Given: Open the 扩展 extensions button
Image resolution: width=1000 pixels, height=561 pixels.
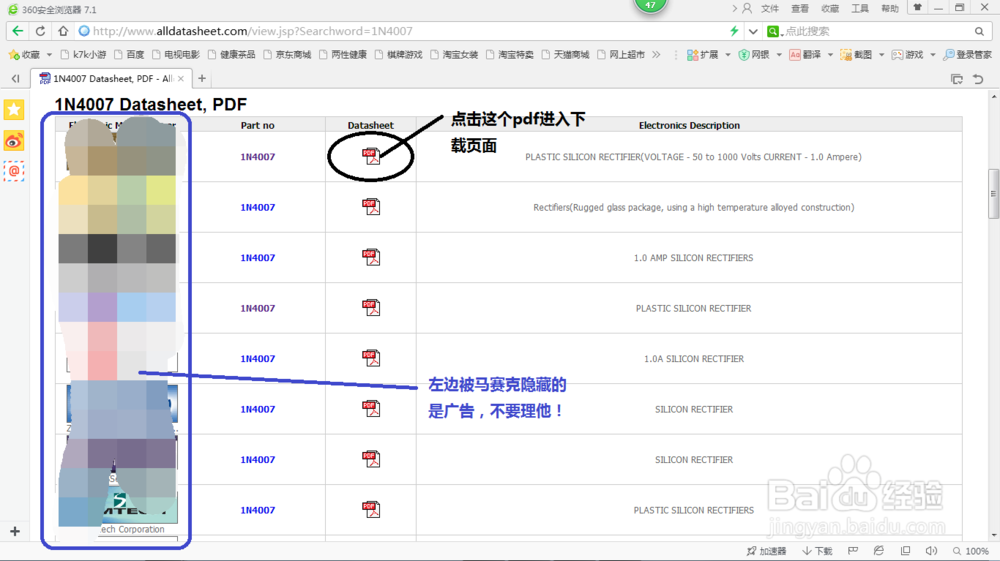Looking at the screenshot, I should 702,55.
